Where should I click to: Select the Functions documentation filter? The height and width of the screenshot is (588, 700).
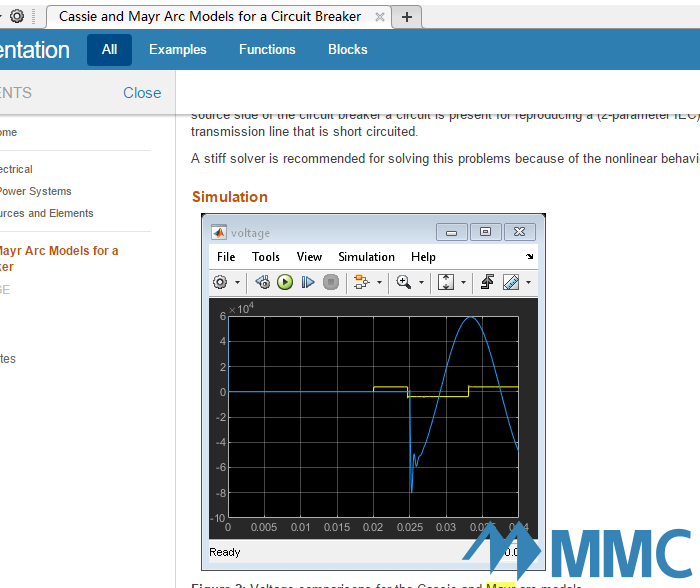tap(267, 50)
